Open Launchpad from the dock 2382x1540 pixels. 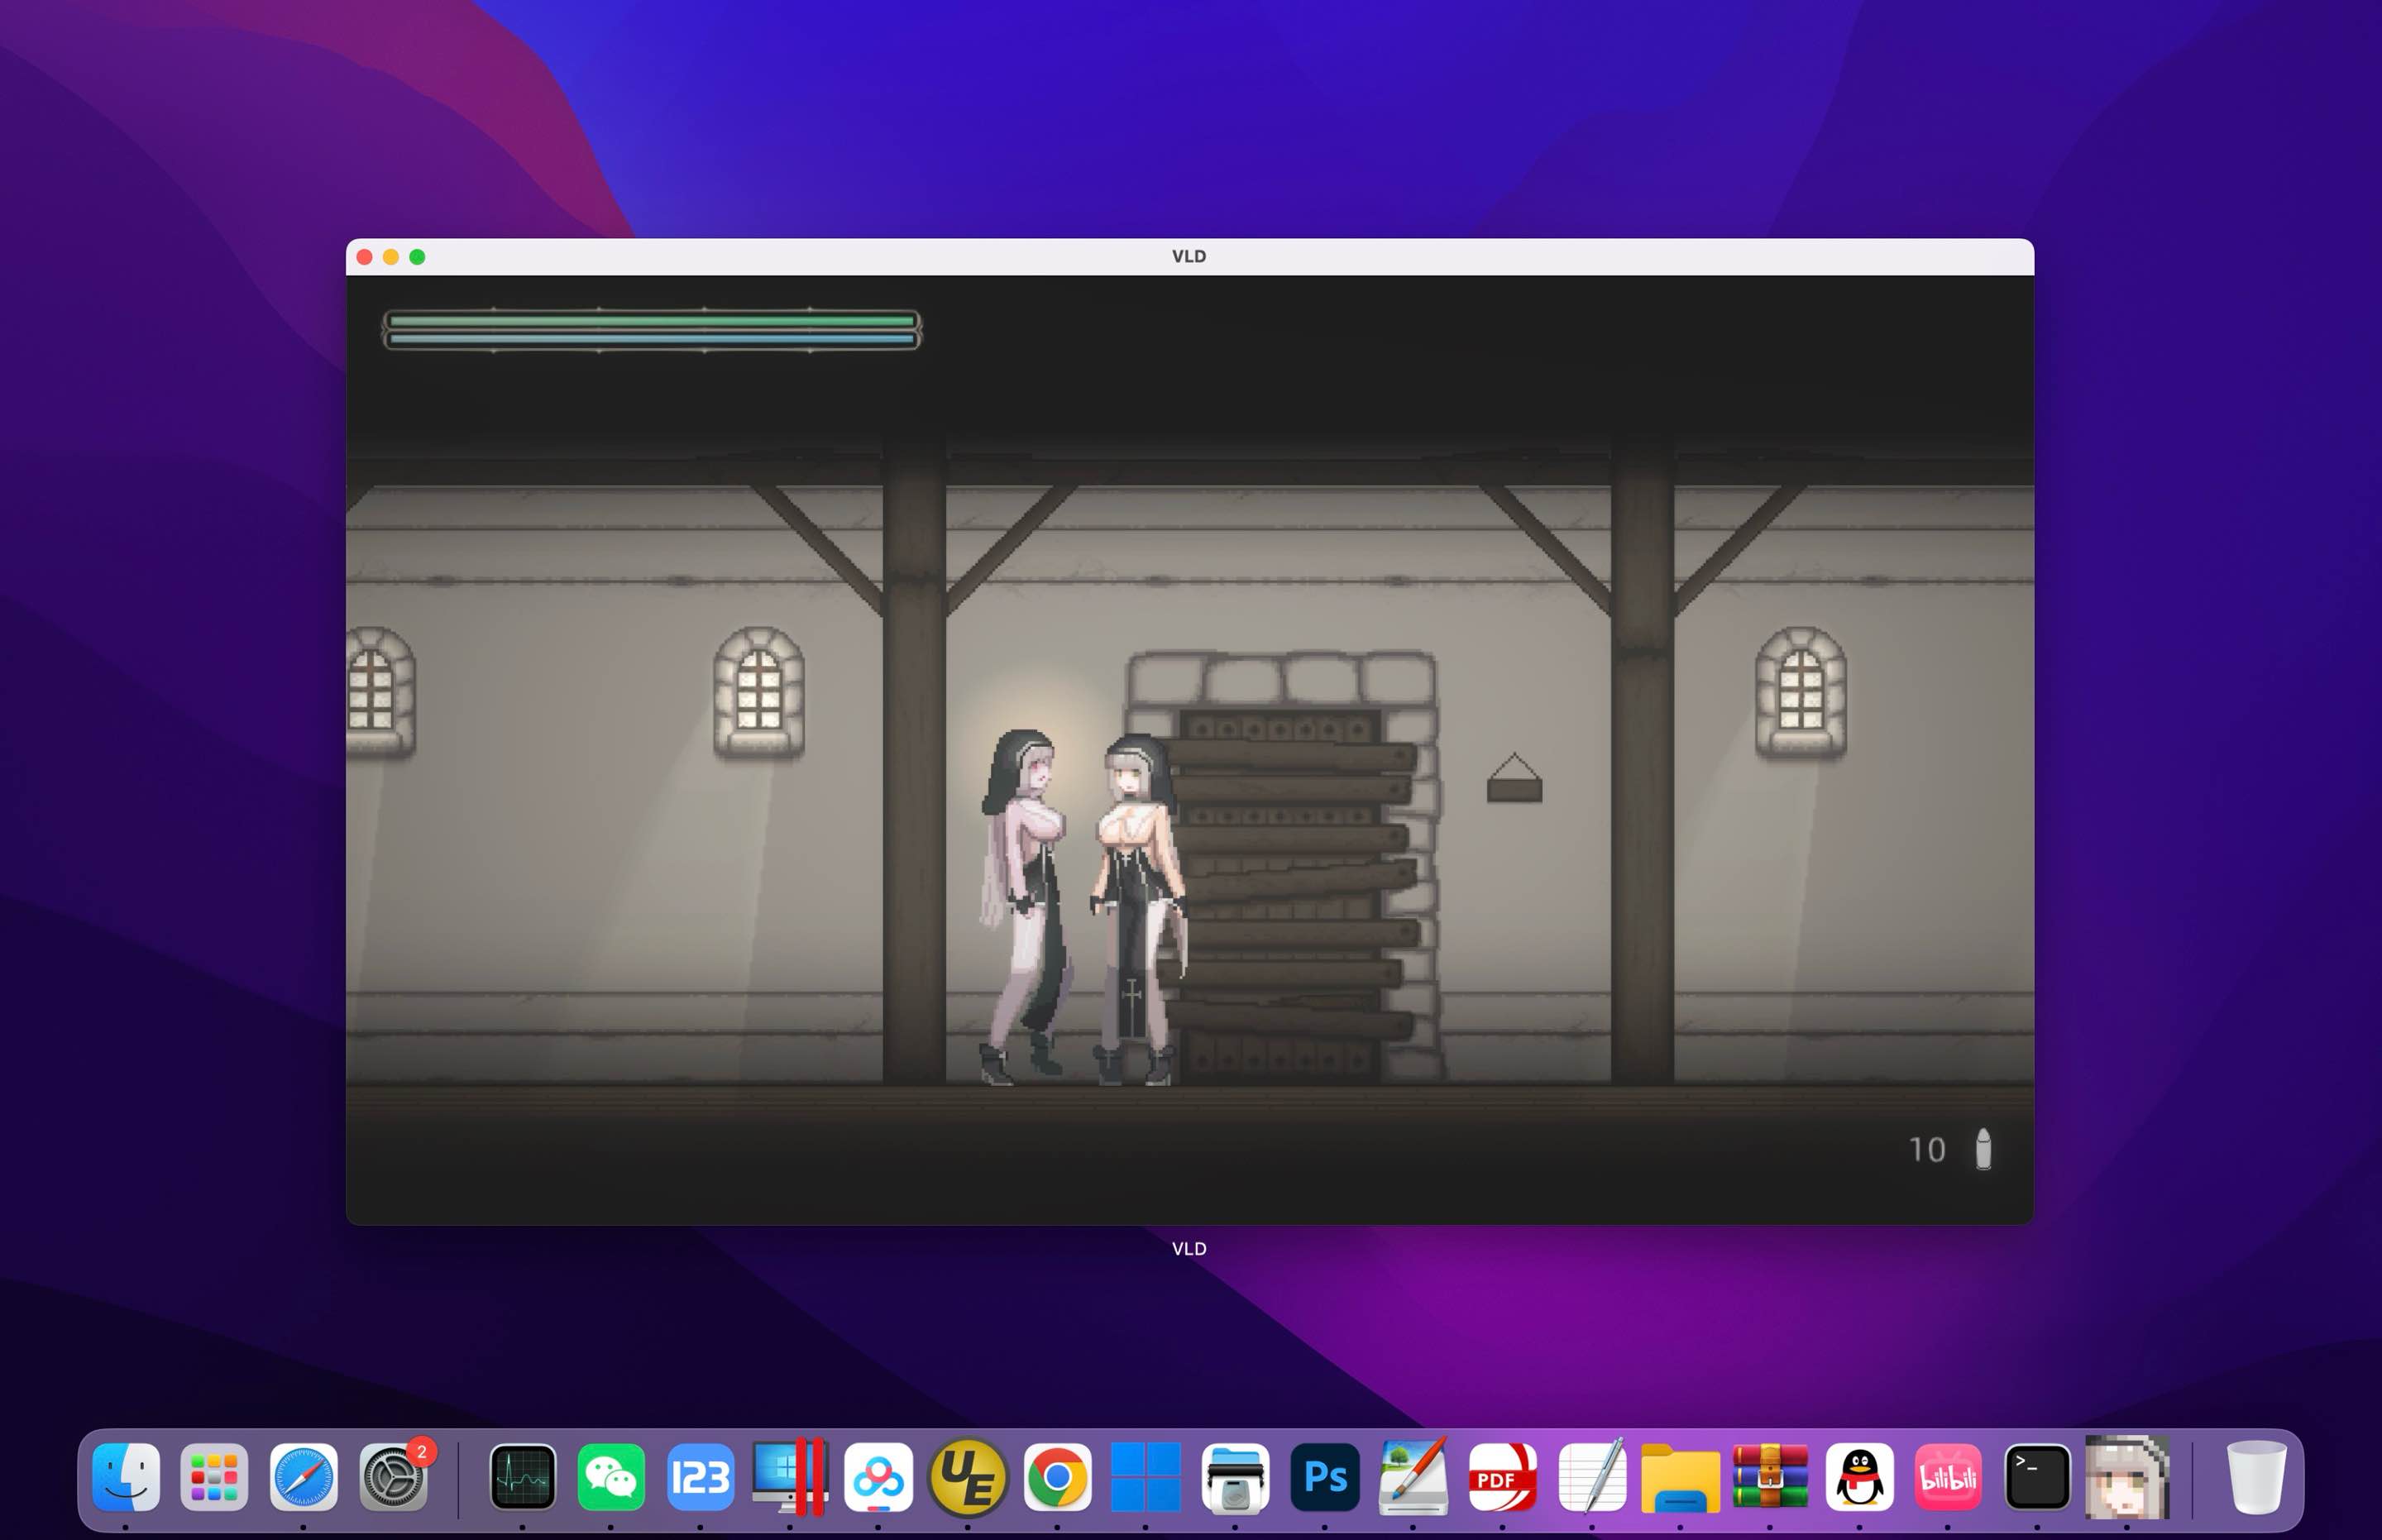214,1477
